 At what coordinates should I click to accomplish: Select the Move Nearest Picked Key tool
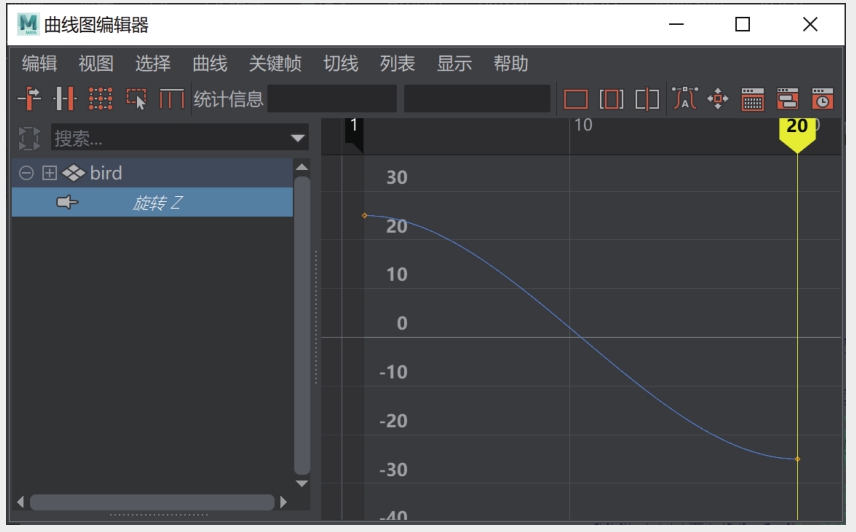pyautogui.click(x=29, y=99)
